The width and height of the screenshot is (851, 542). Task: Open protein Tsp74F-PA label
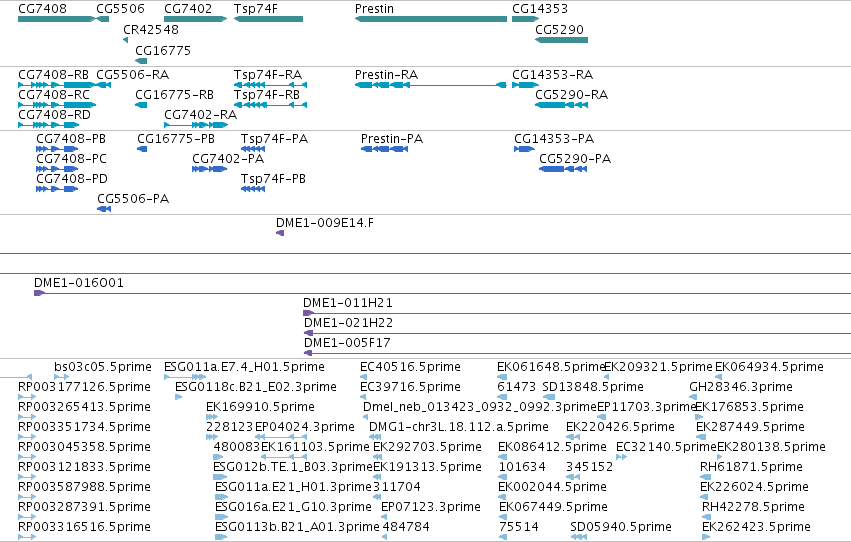point(274,139)
